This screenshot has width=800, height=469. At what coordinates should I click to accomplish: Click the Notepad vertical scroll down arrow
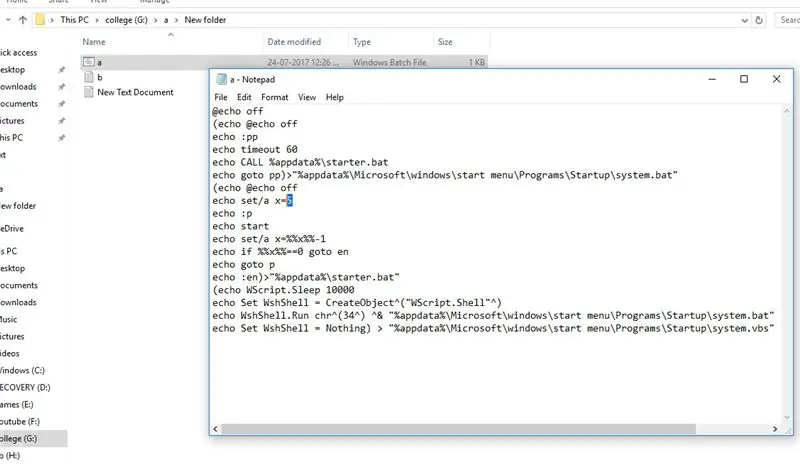pos(787,417)
